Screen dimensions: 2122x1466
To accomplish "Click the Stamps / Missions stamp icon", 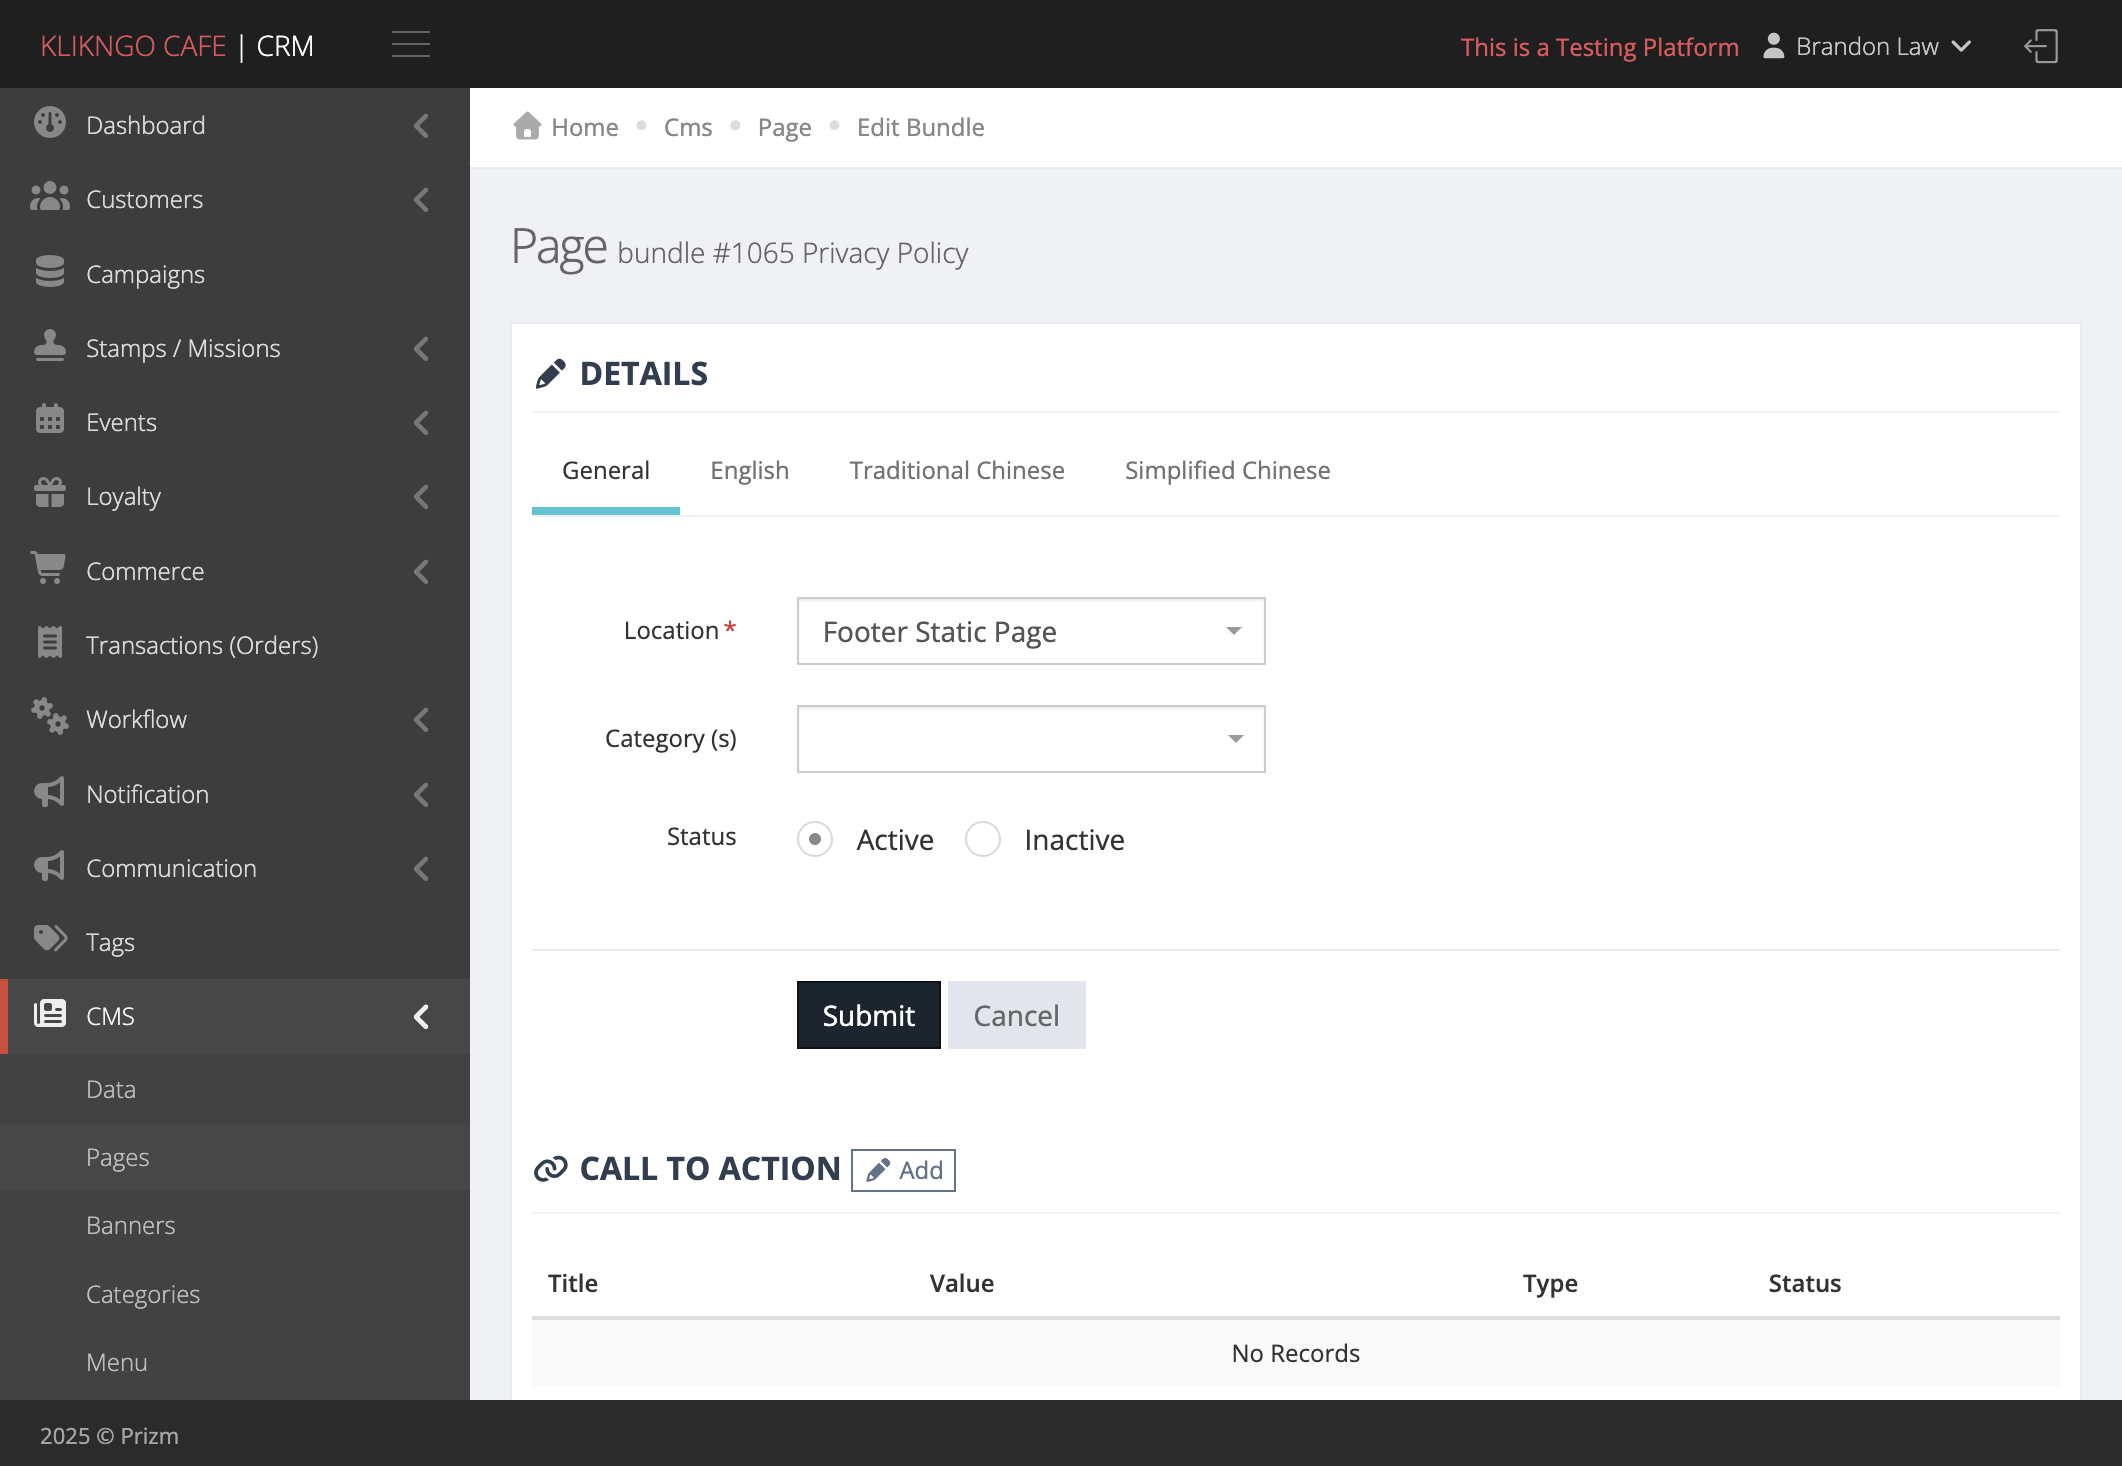I will [x=49, y=346].
